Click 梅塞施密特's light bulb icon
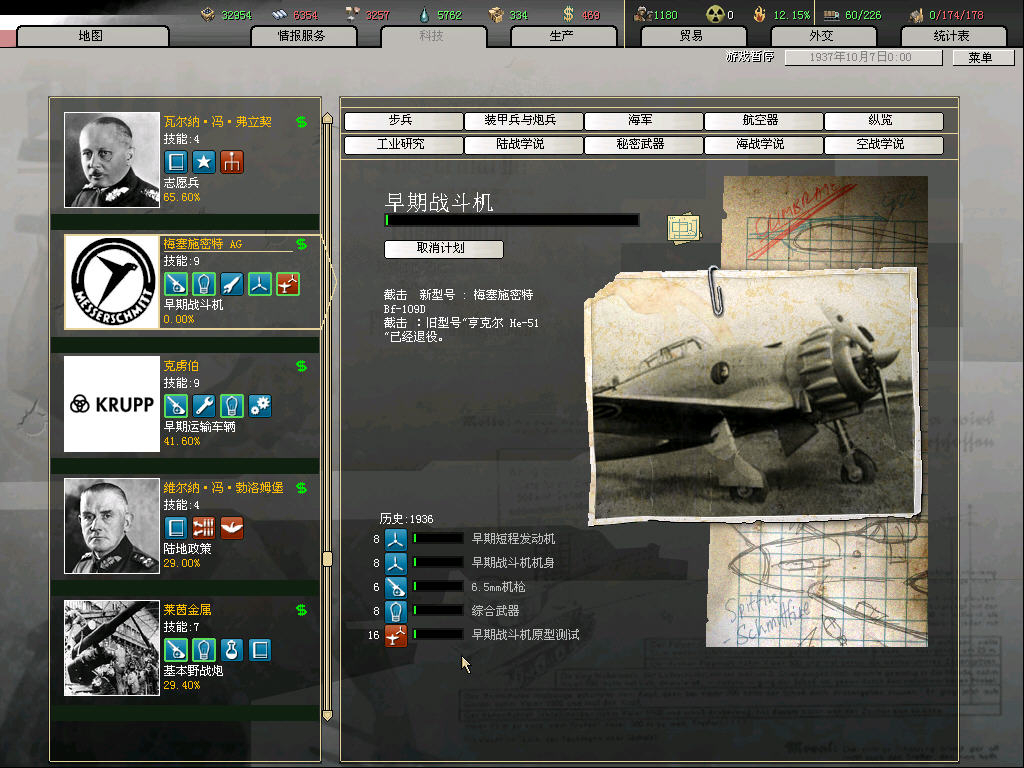 (x=204, y=284)
